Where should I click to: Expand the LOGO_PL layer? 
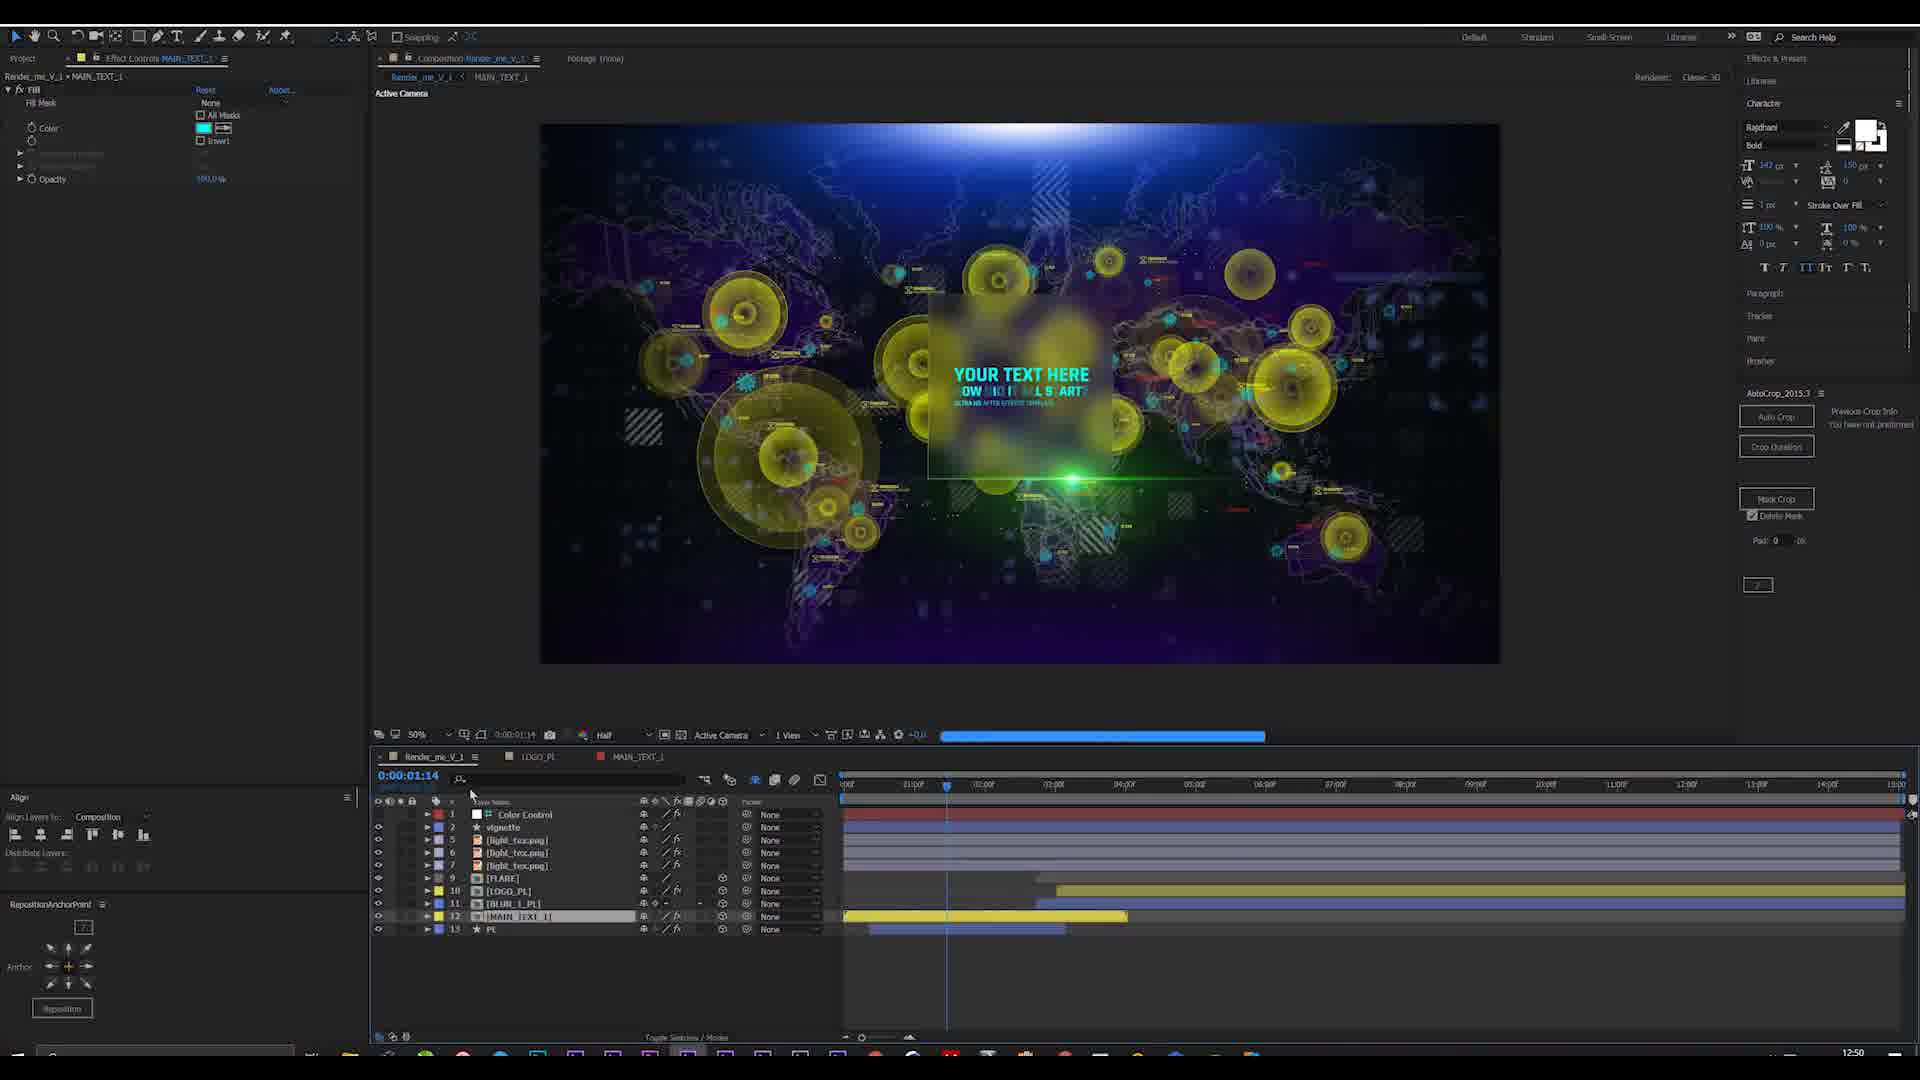click(x=427, y=891)
